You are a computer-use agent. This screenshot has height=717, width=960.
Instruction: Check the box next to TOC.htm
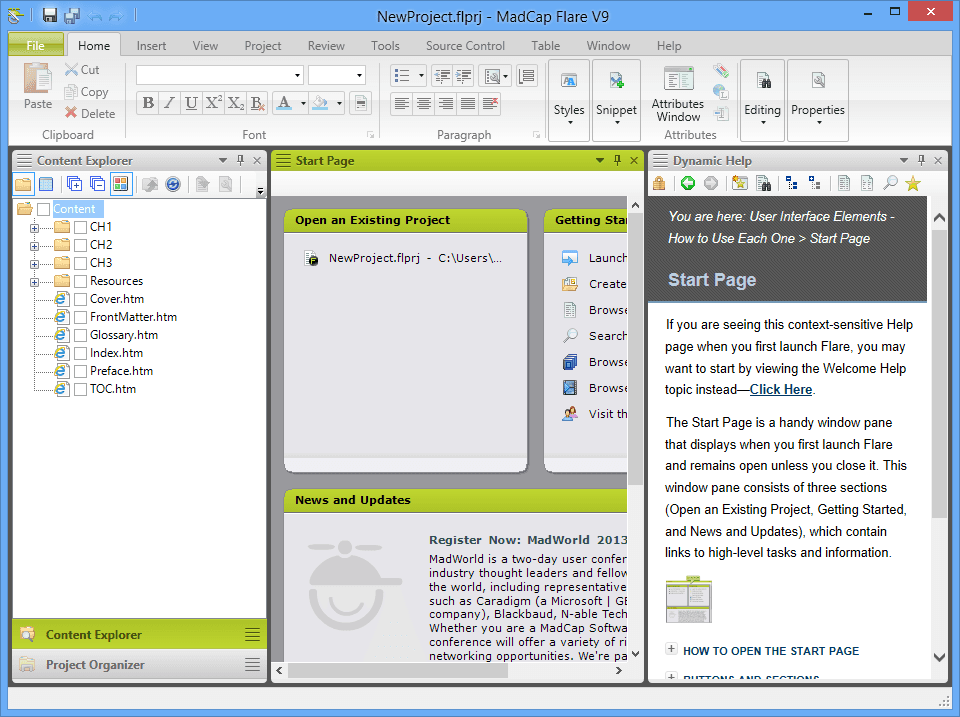click(x=80, y=389)
